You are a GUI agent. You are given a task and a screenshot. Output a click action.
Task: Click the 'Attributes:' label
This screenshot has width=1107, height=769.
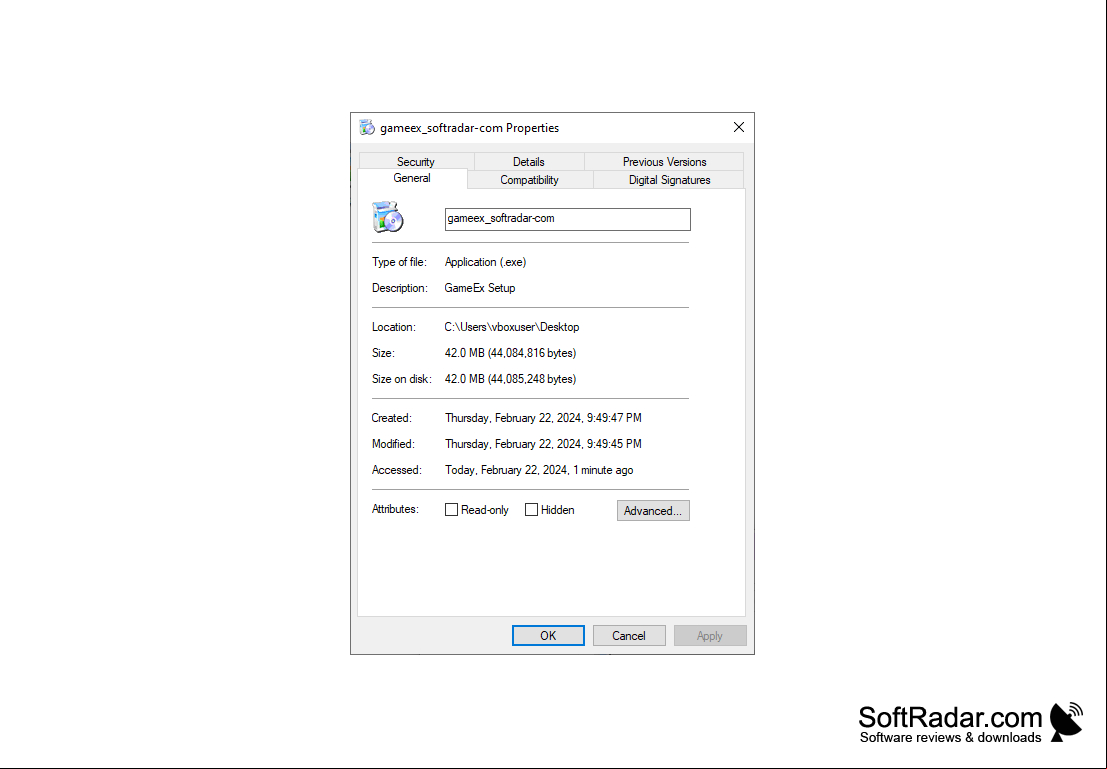tap(395, 509)
